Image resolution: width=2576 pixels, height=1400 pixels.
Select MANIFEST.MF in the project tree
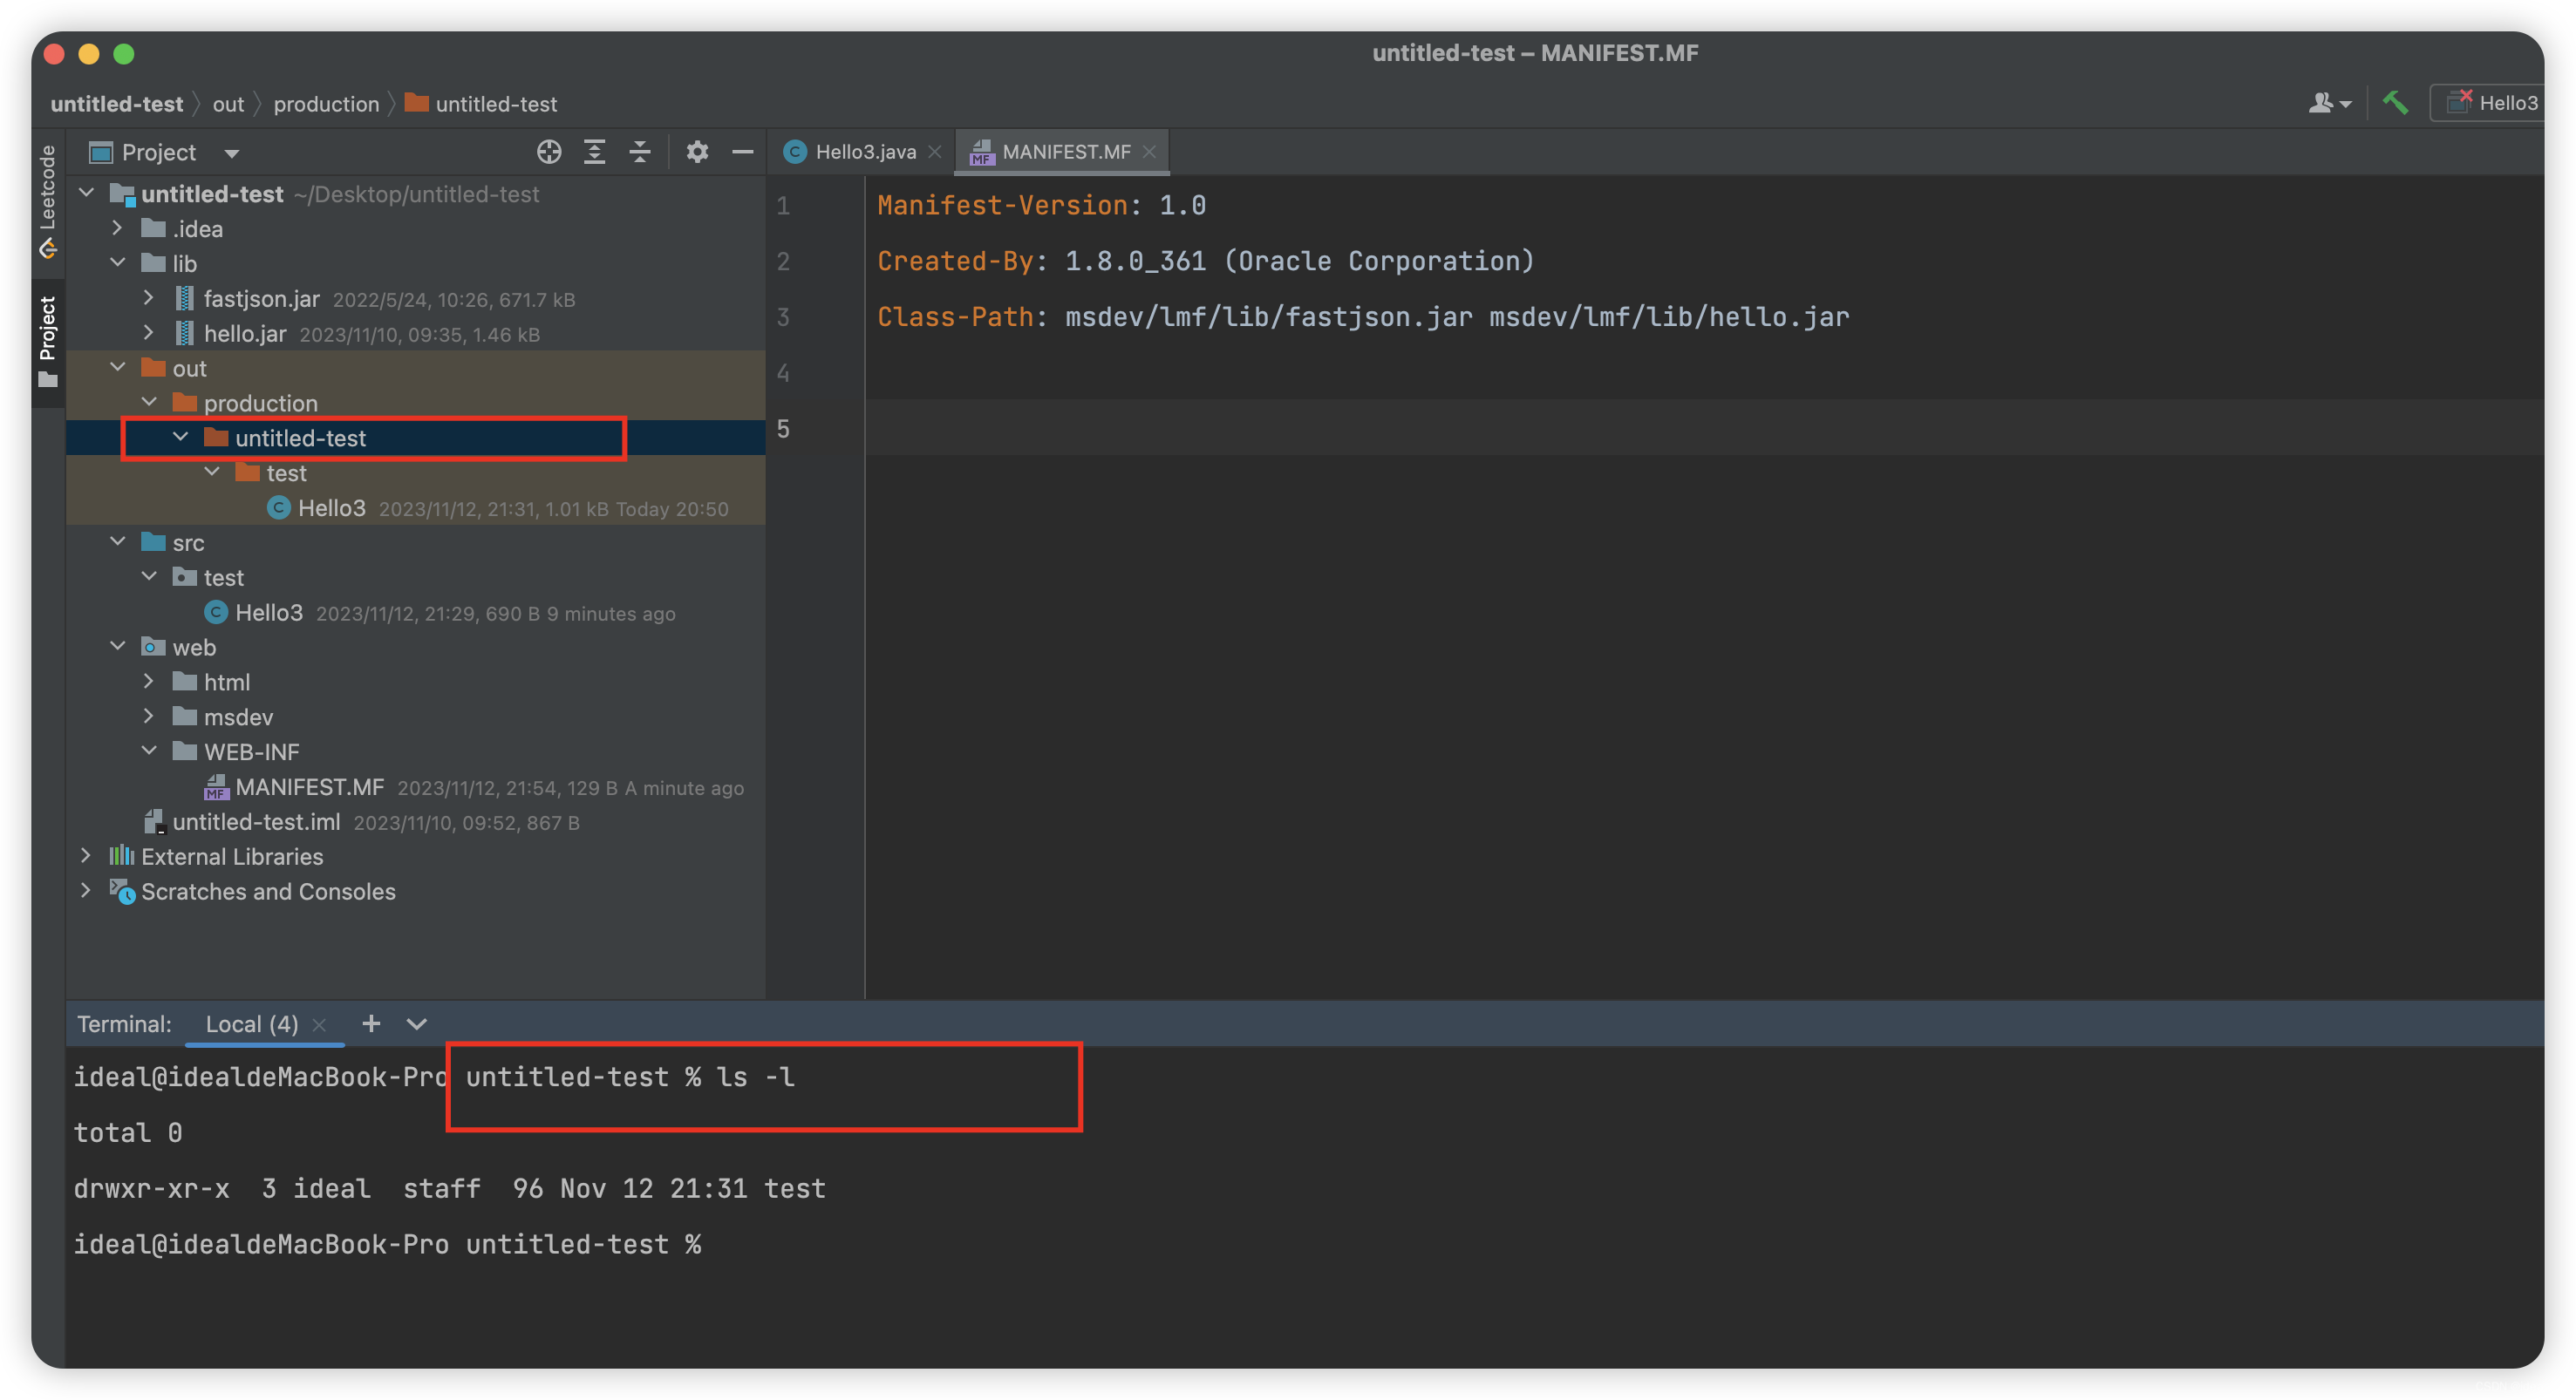pos(416,787)
